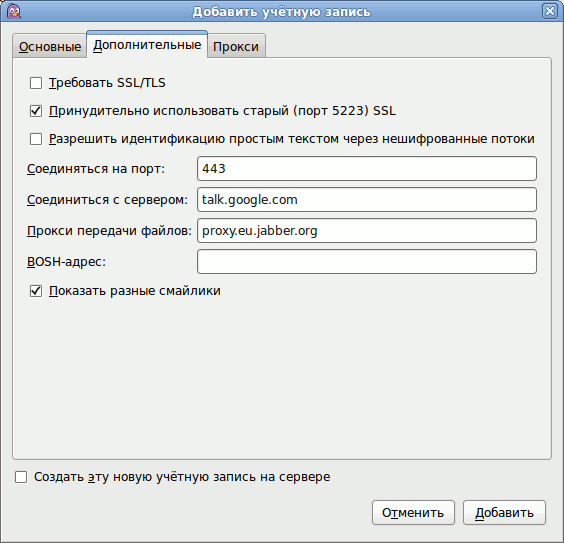This screenshot has height=543, width=564.
Task: Cancel with the Отменить button
Action: pyautogui.click(x=413, y=512)
